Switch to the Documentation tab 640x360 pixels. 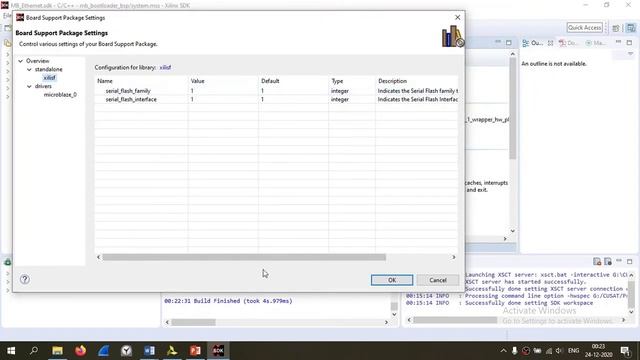pyautogui.click(x=569, y=43)
